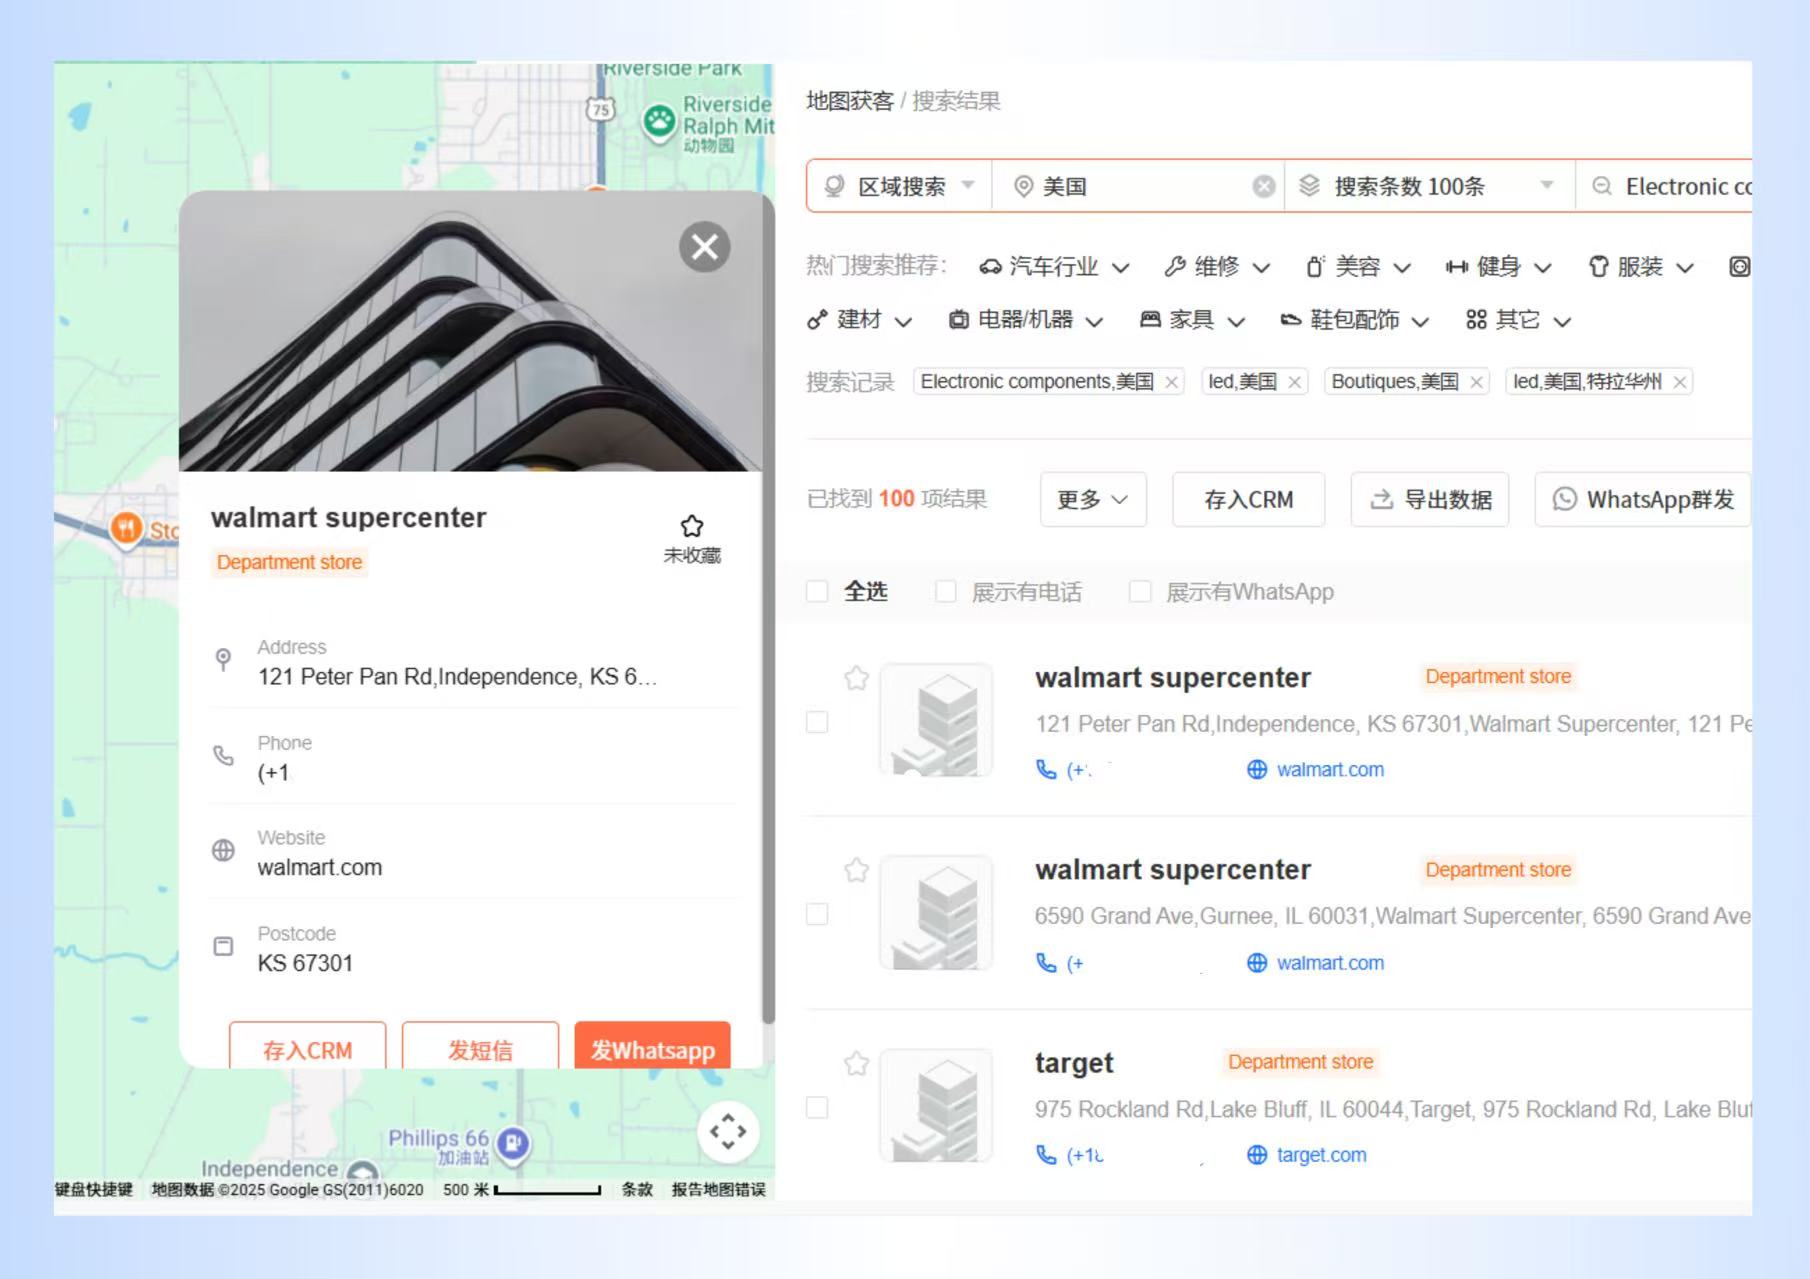Click Riverside Park zoo map marker
The image size is (1810, 1279).
(659, 122)
